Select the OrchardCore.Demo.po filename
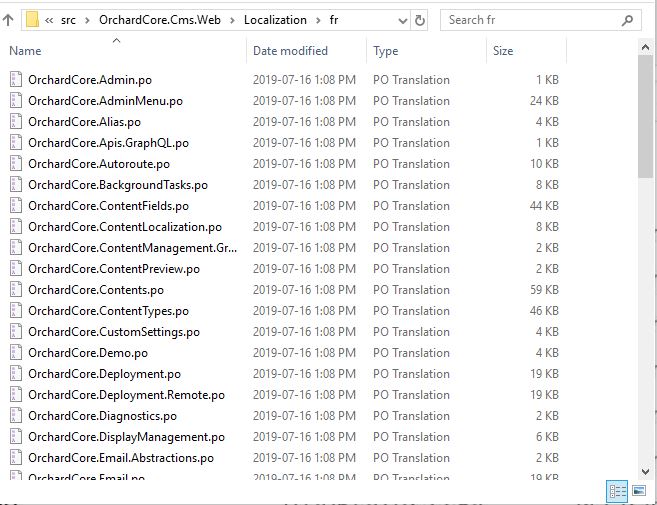Image resolution: width=657 pixels, height=505 pixels. [x=88, y=352]
